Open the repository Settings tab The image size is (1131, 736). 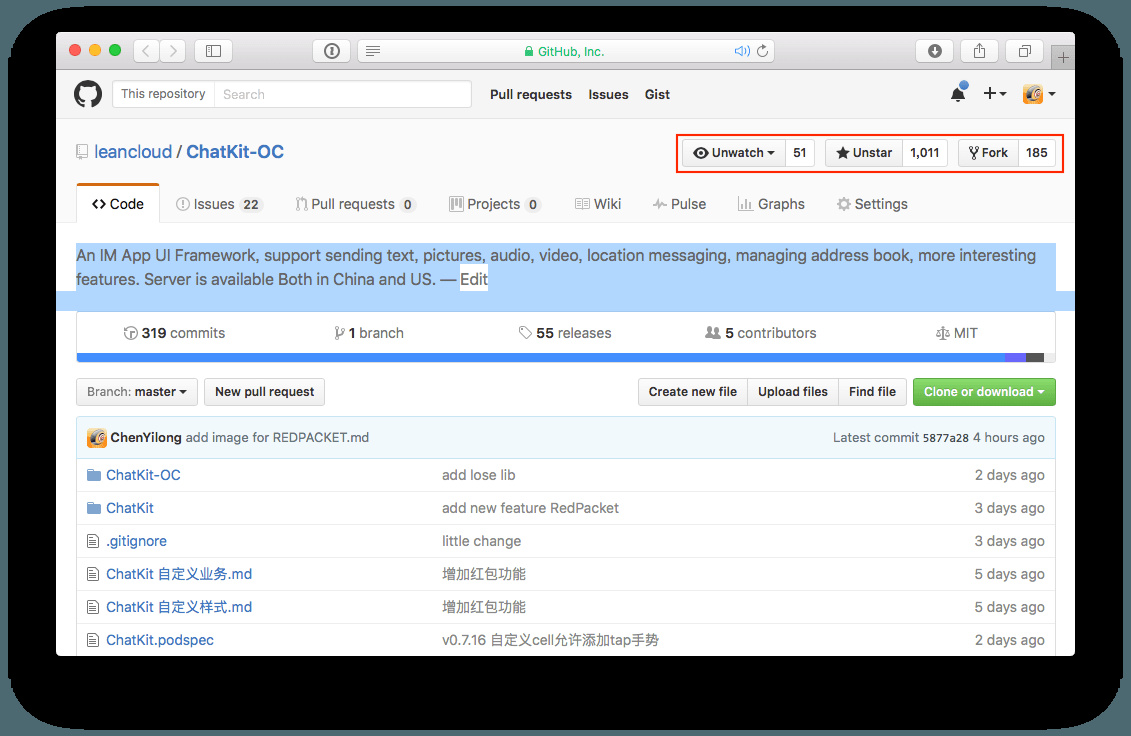tap(872, 204)
